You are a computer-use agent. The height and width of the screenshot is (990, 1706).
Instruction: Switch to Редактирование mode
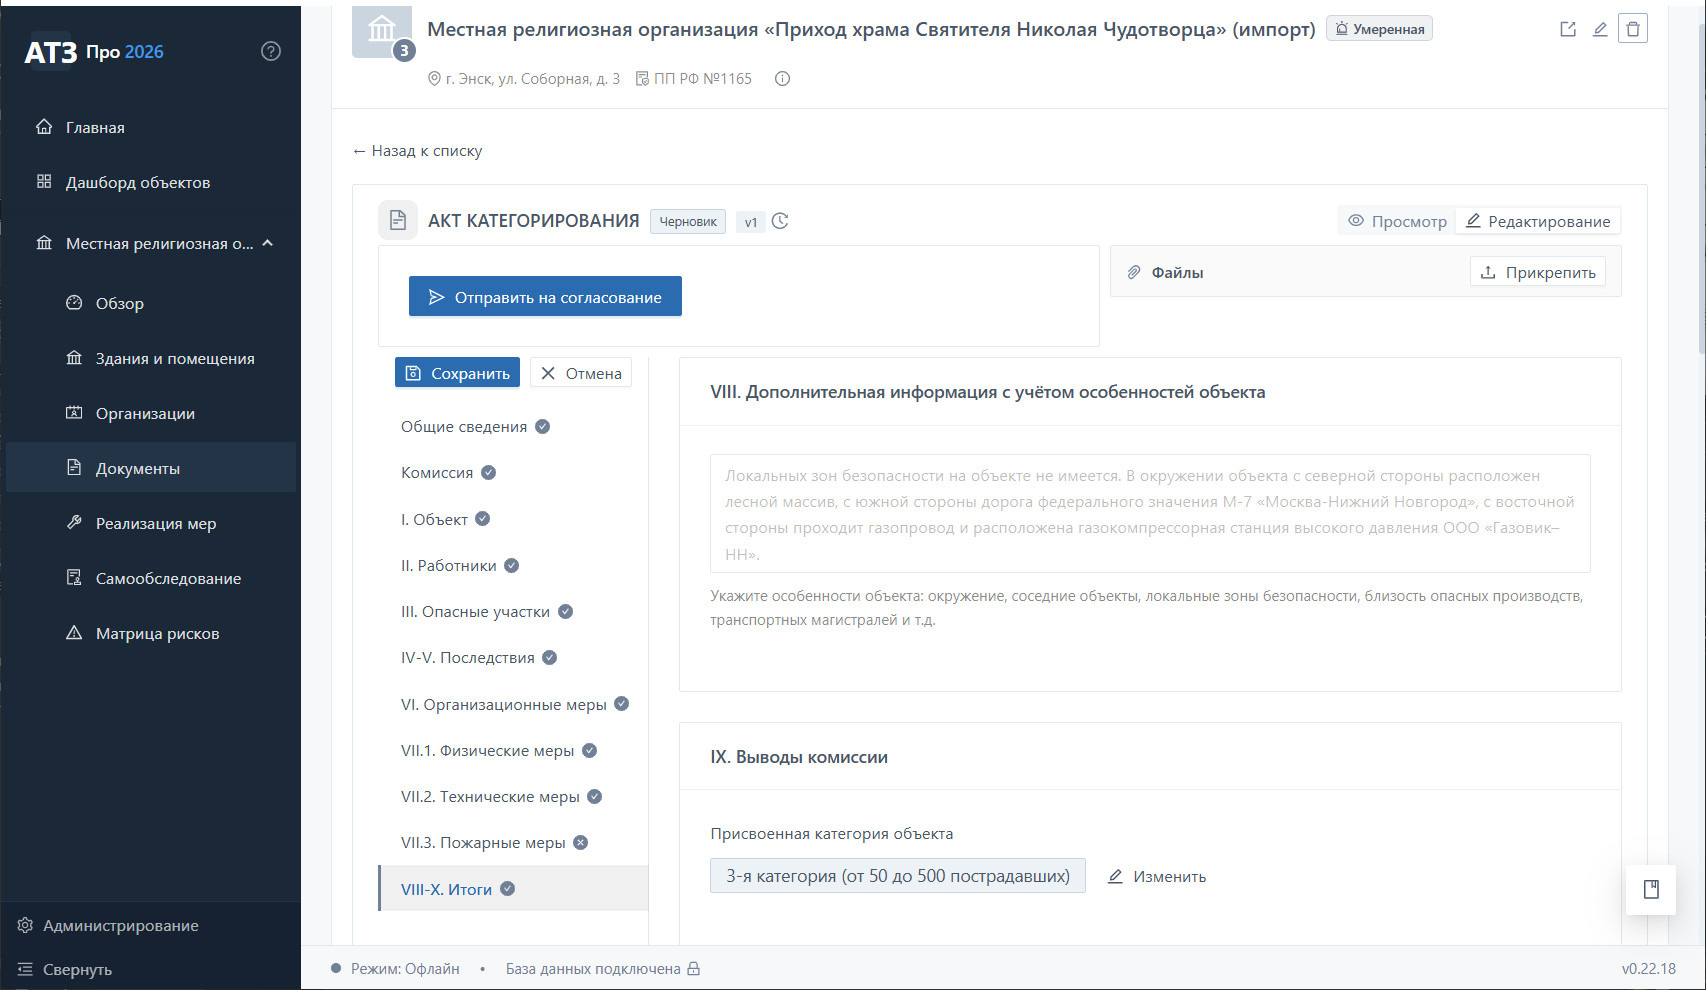pyautogui.click(x=1538, y=221)
